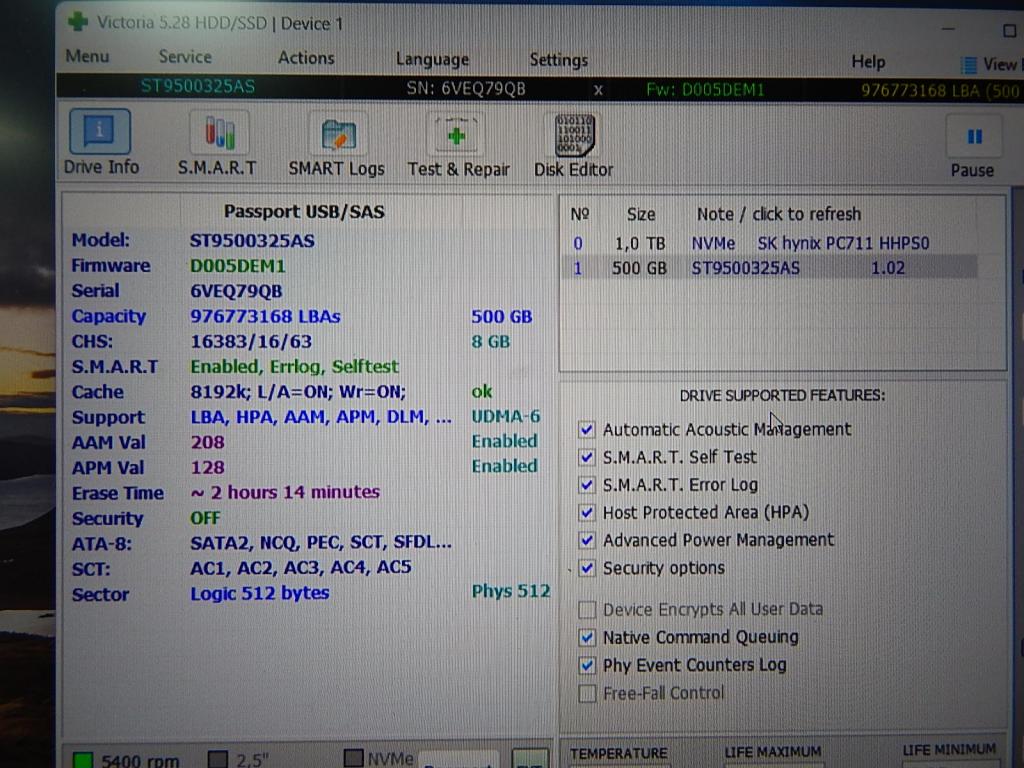
Task: Click the capacity value 976773168 LBAs
Action: click(x=265, y=317)
